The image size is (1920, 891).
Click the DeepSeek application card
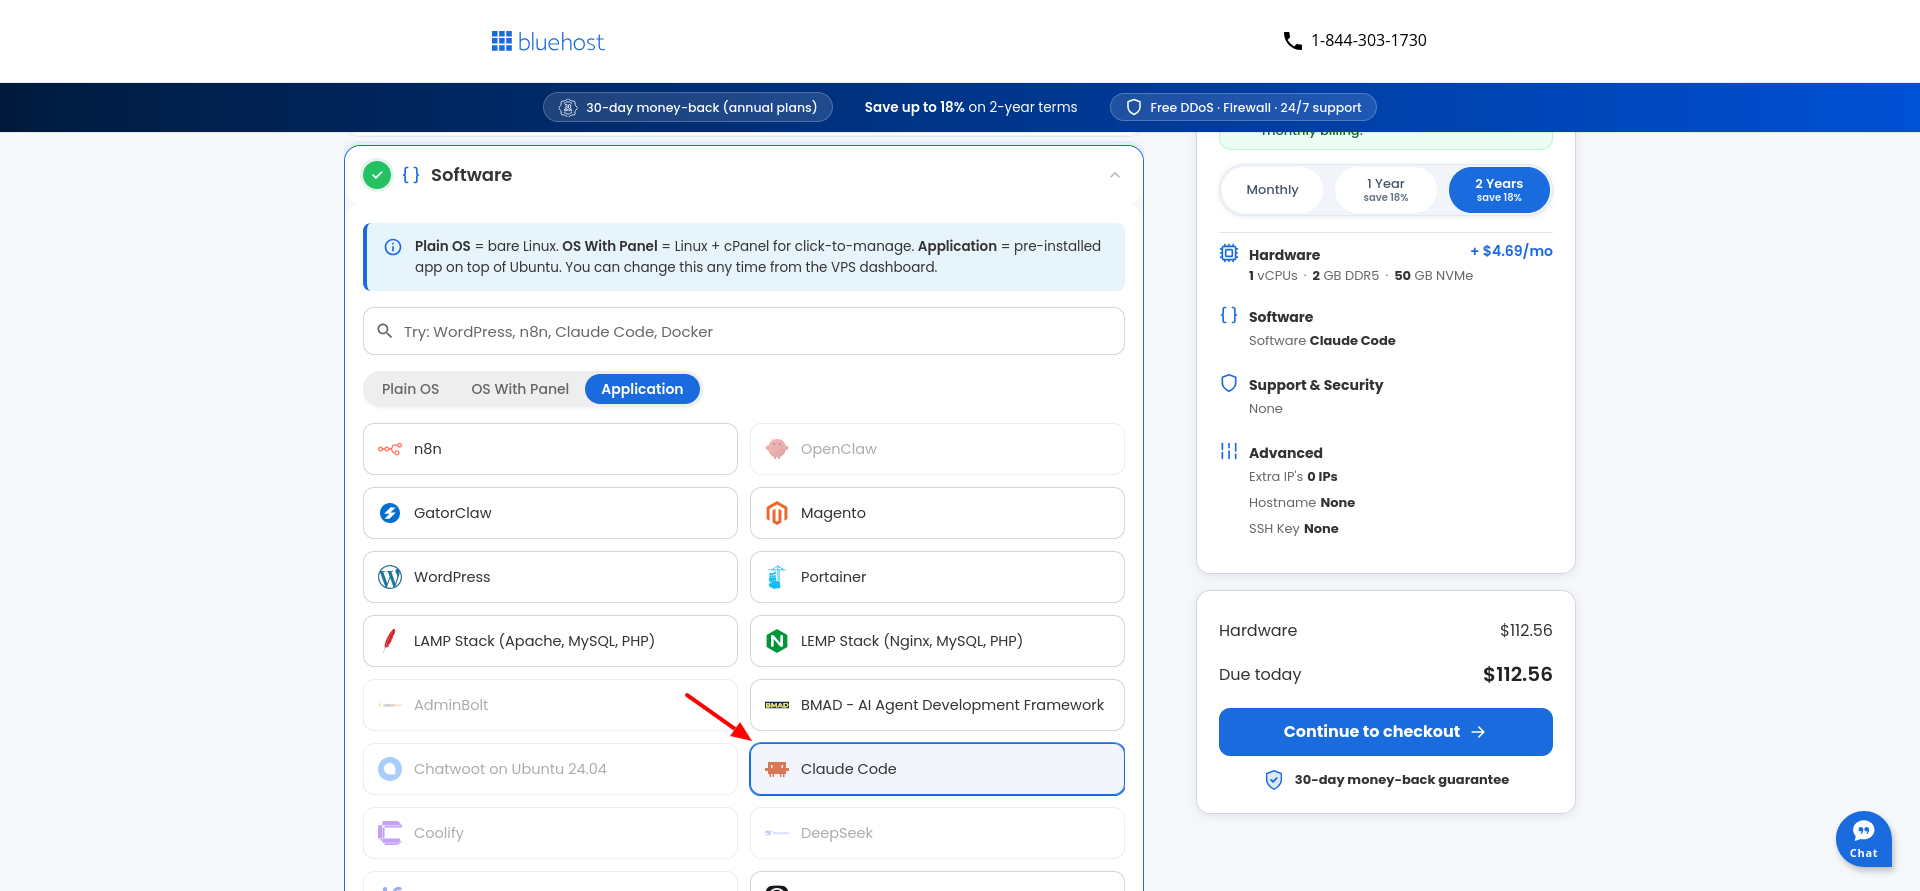(937, 833)
